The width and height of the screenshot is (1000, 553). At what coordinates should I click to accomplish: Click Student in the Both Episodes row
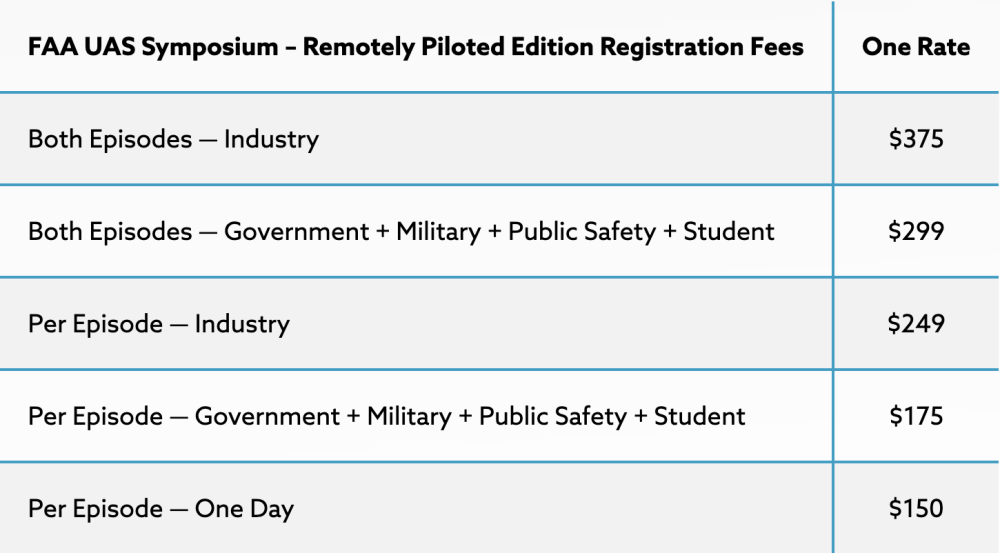(x=729, y=231)
